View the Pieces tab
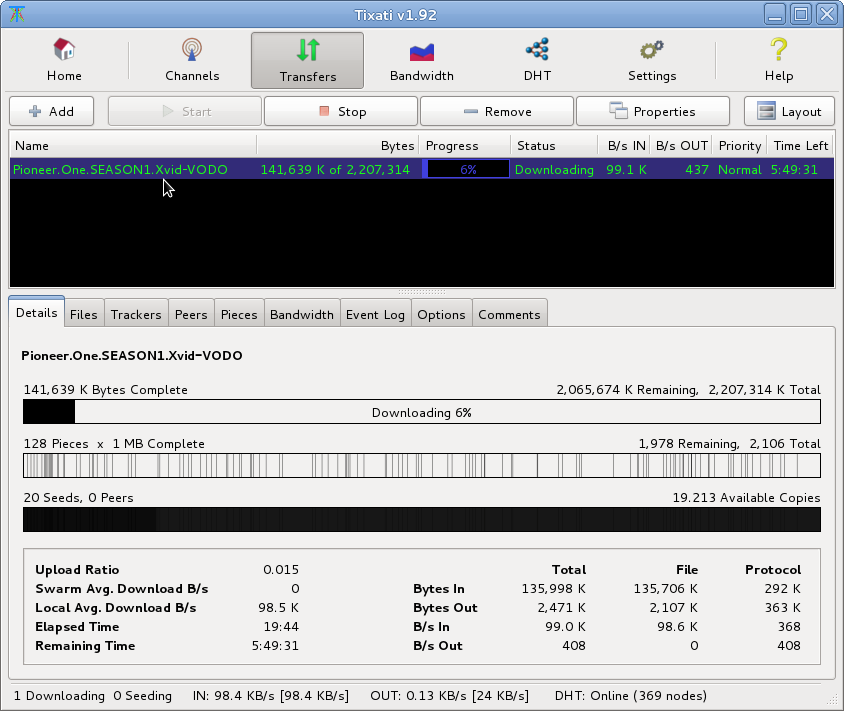This screenshot has width=844, height=711. [x=239, y=315]
